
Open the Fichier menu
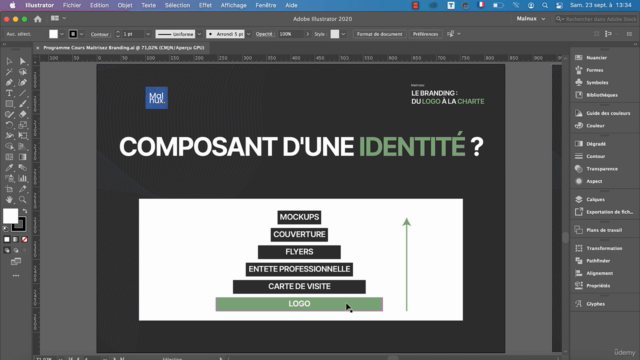72,5
